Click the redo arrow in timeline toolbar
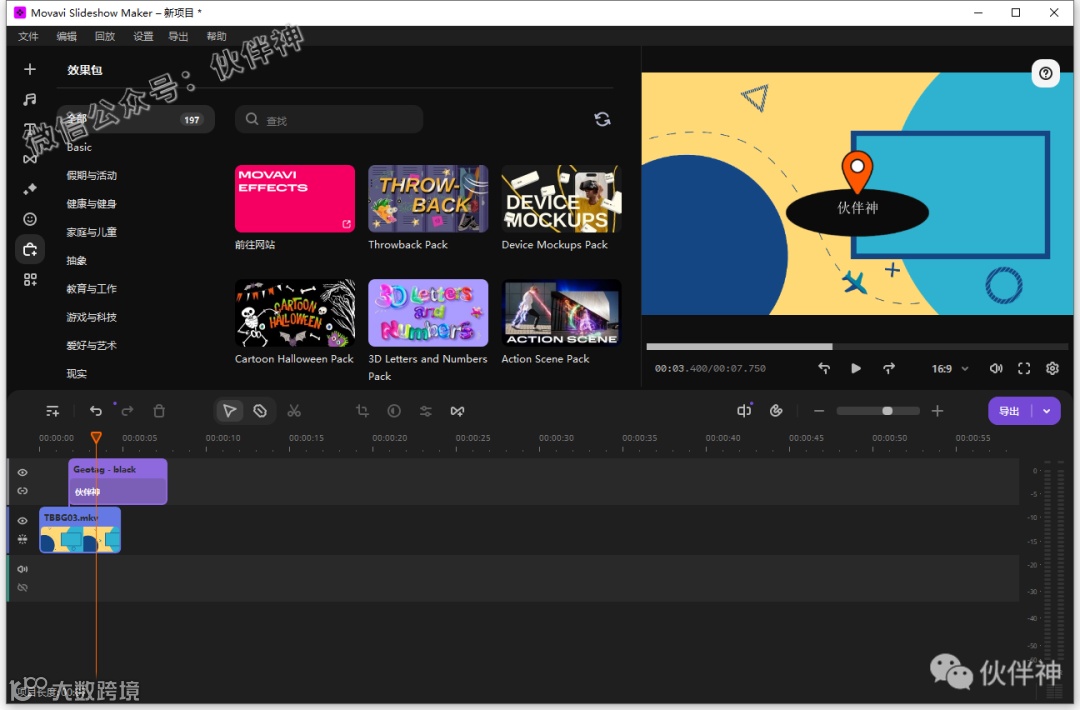Viewport: 1080px width, 710px height. (127, 411)
